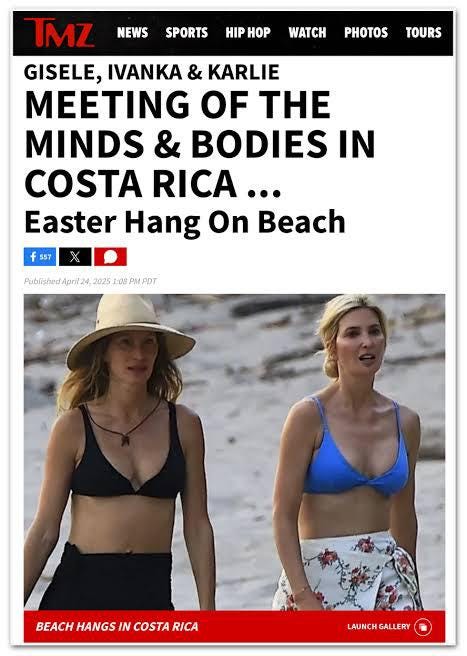This screenshot has height=656, width=467.
Task: Click the red TMZ logo
Action: click(59, 33)
